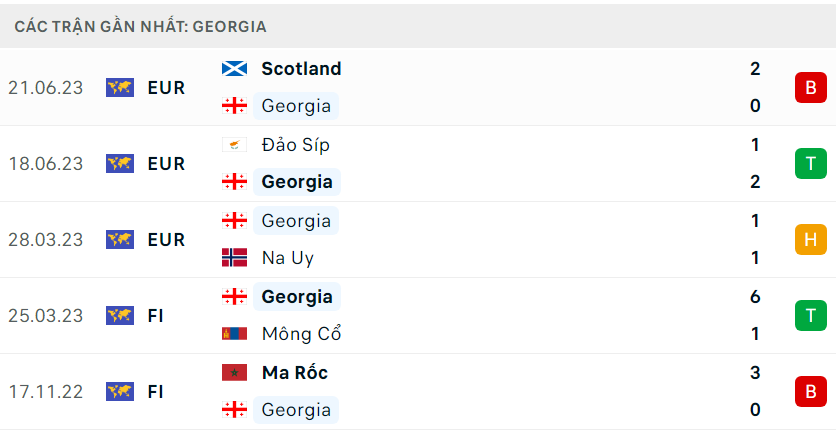Click the match date 28.03.23
Viewport: 836px width, 430px height.
point(46,240)
